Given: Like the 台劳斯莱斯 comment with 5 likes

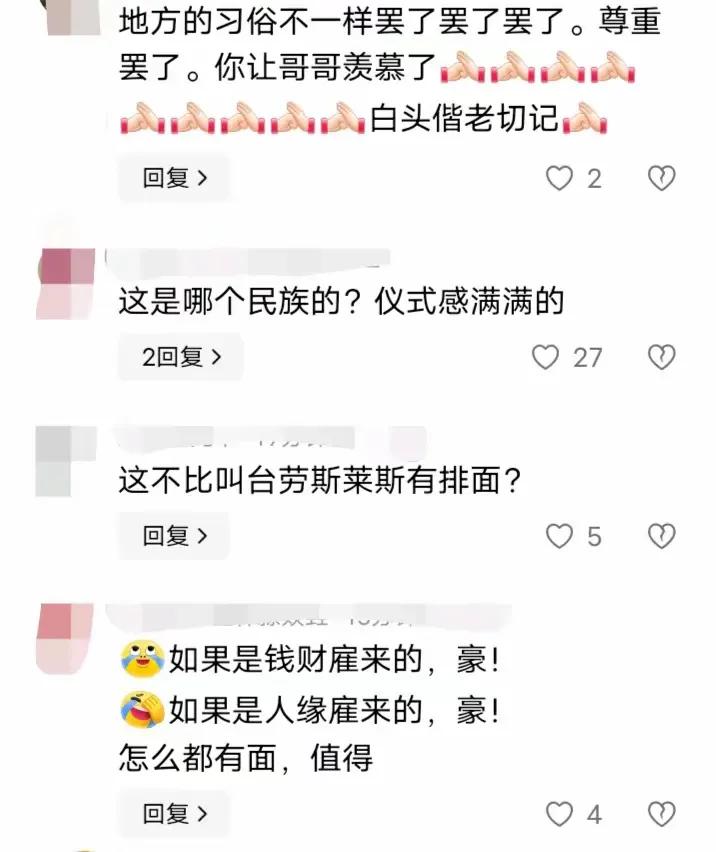Looking at the screenshot, I should coord(559,536).
